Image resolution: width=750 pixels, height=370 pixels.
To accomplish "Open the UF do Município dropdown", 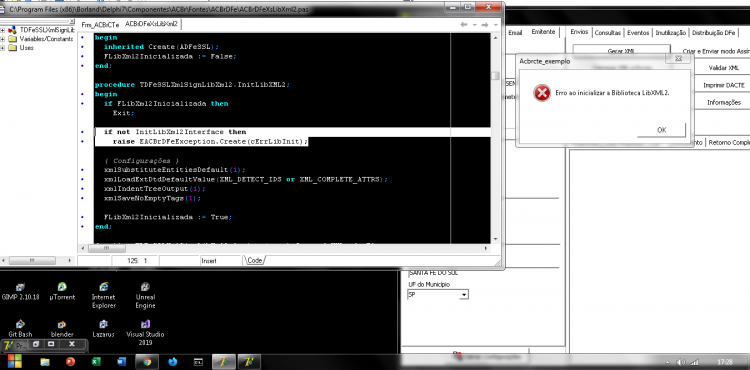I will pos(463,295).
